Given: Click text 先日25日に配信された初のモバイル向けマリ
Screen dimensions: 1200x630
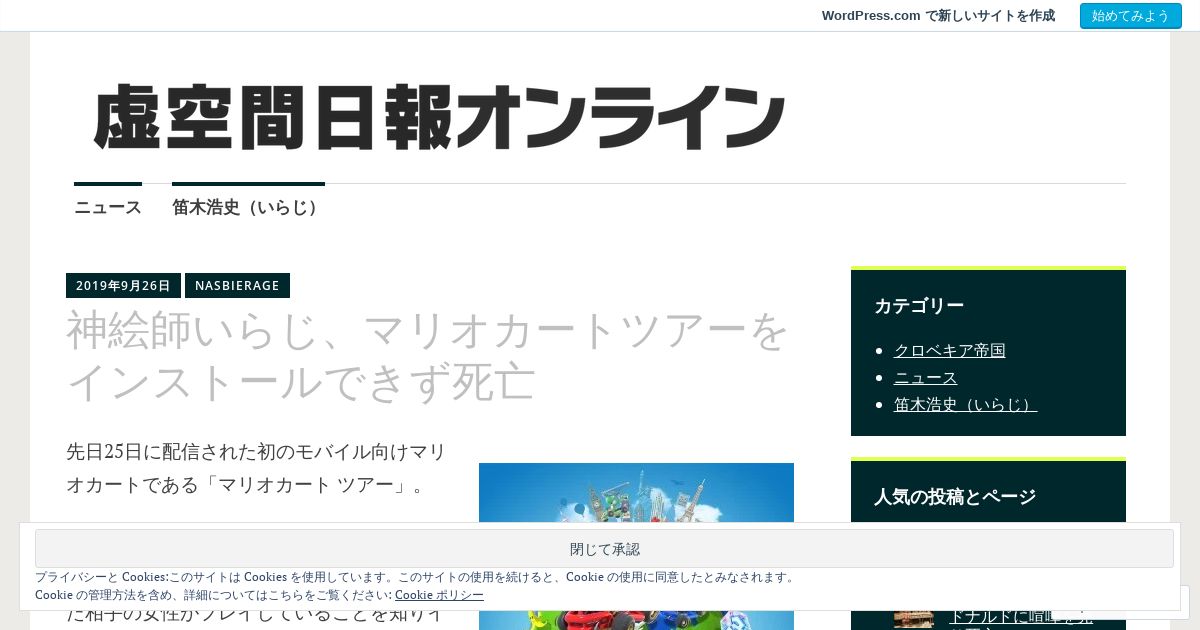Looking at the screenshot, I should pos(256,452).
